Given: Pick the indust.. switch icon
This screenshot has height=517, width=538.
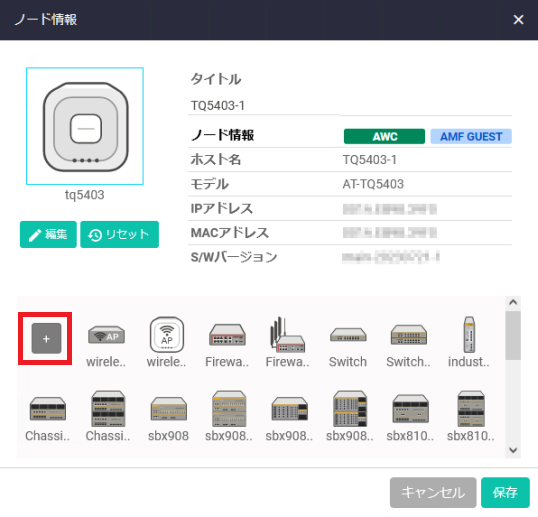Looking at the screenshot, I should tap(469, 334).
